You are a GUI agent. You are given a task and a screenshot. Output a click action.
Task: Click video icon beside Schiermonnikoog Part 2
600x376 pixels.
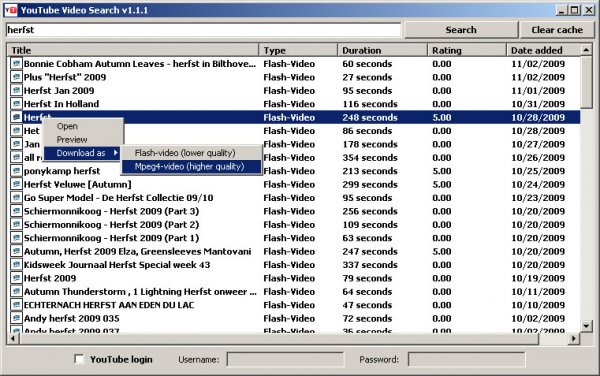pyautogui.click(x=16, y=224)
